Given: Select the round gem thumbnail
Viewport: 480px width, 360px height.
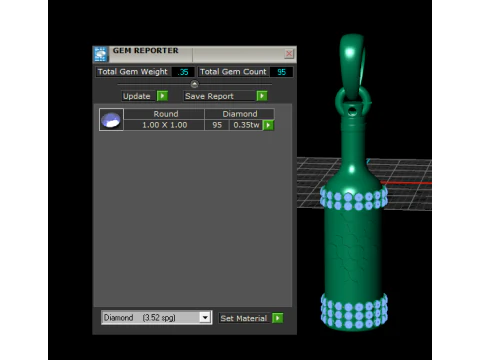Looking at the screenshot, I should click(111, 119).
